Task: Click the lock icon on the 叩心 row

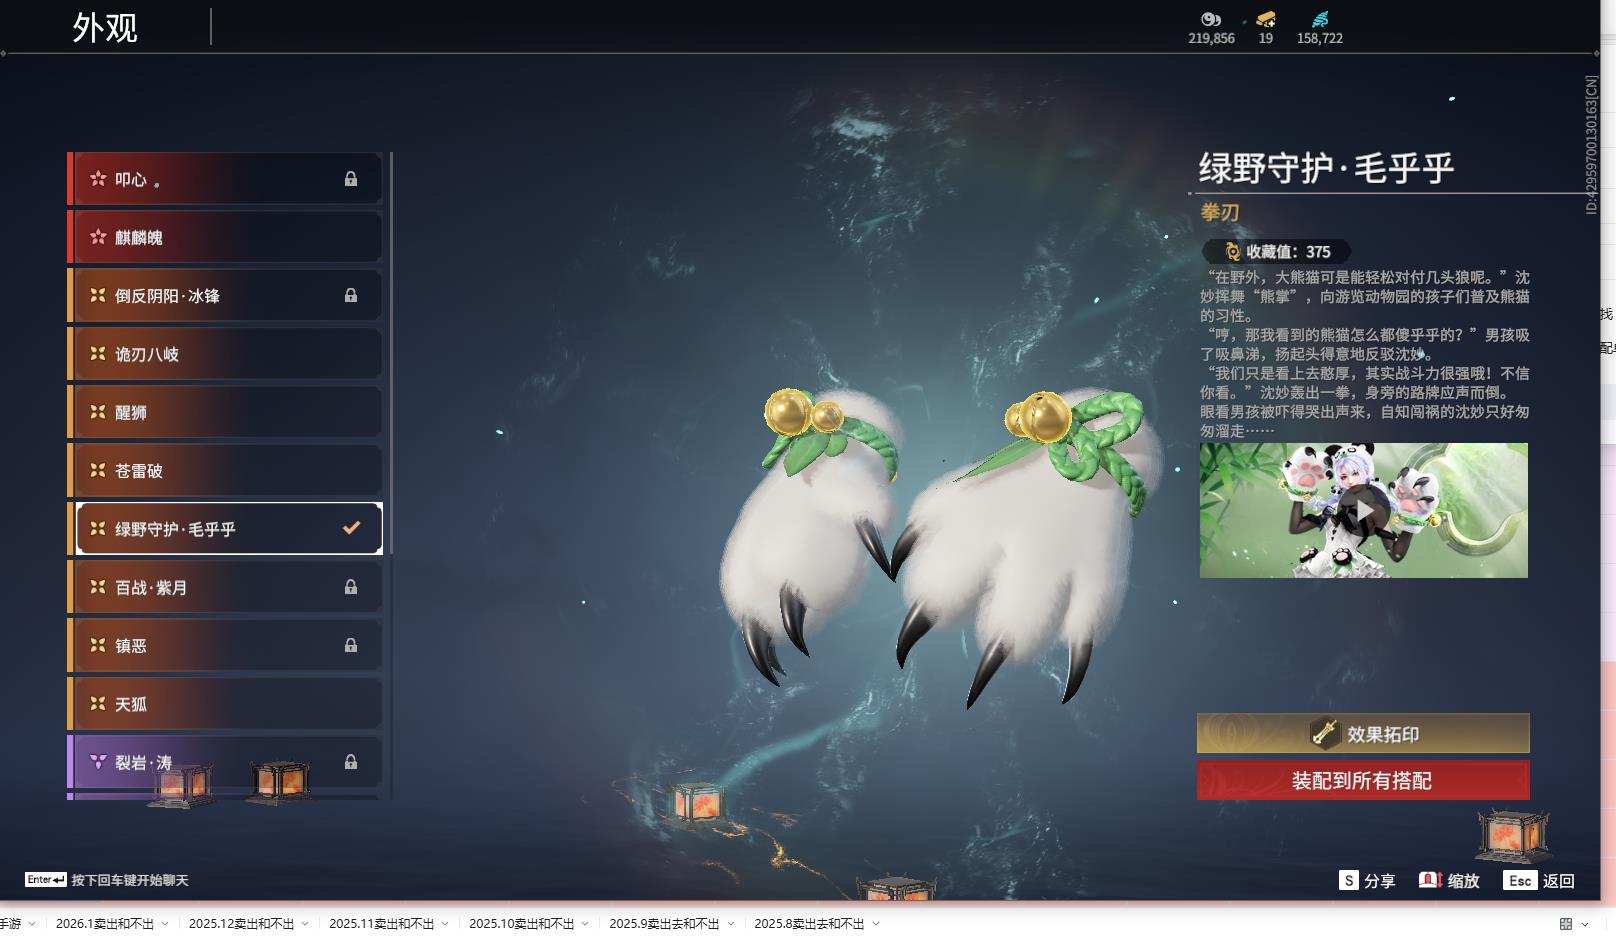Action: [x=351, y=179]
